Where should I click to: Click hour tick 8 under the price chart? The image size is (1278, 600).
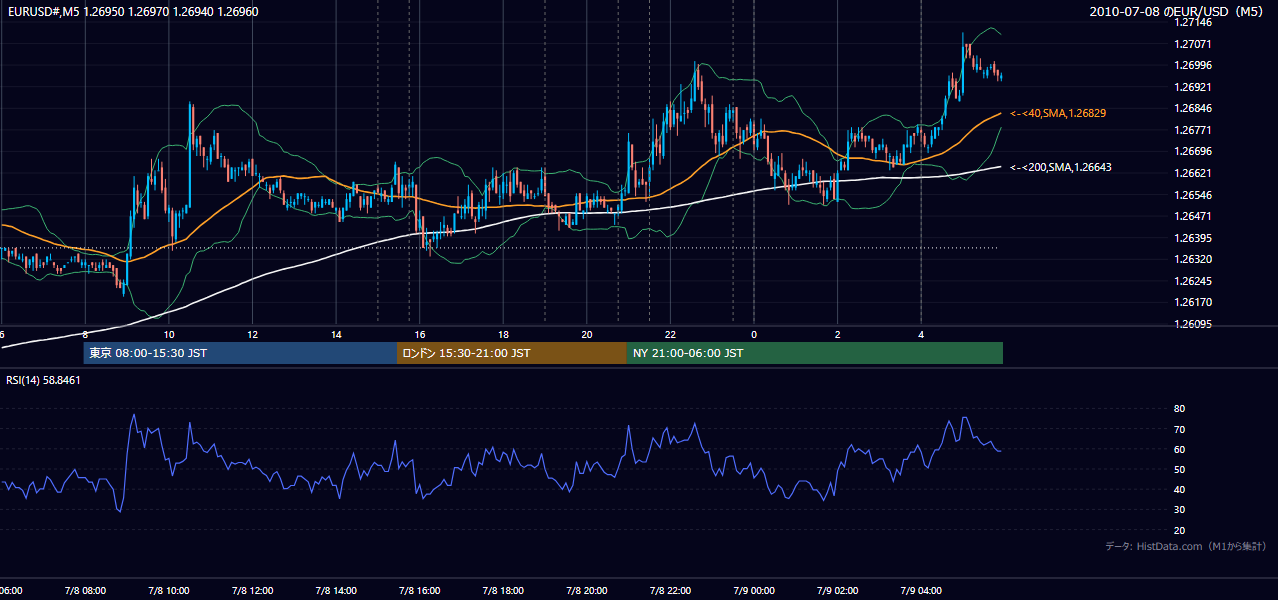pos(85,334)
